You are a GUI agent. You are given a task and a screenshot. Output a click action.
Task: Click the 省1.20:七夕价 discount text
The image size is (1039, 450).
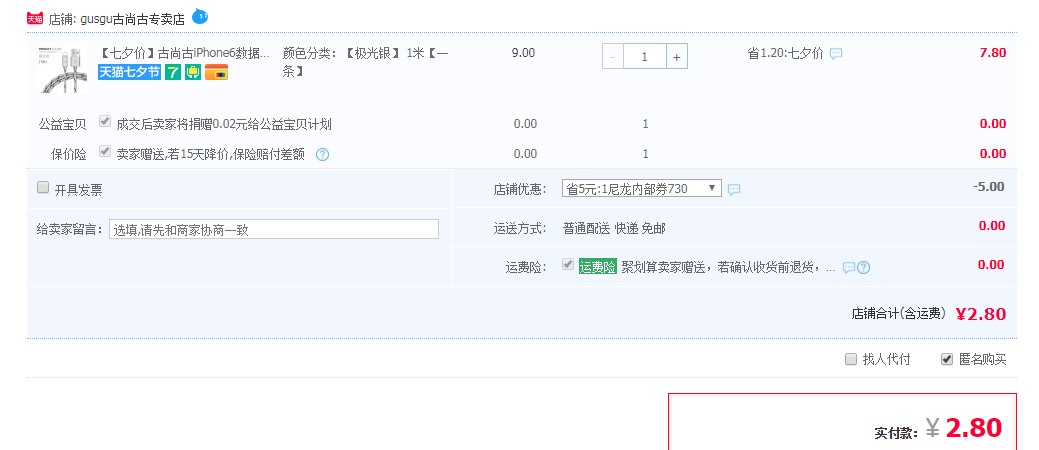pyautogui.click(x=786, y=54)
